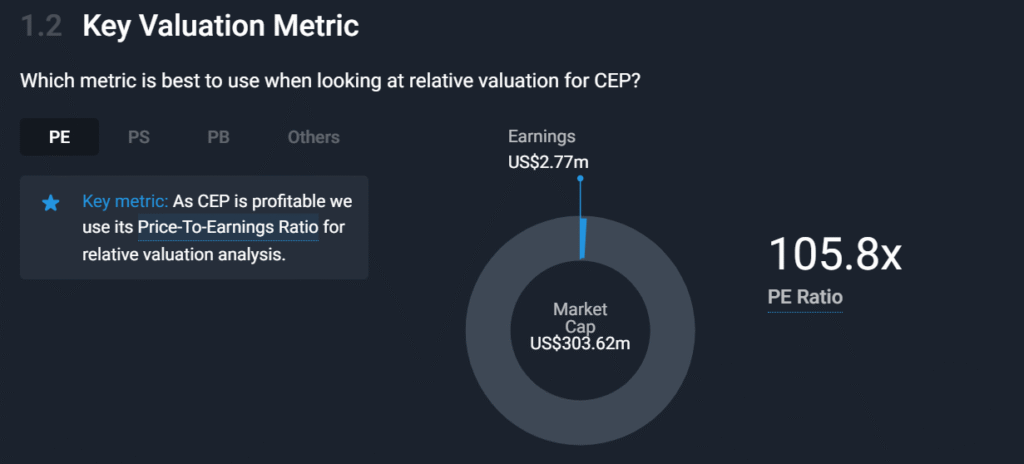Click the blue Earnings slice of donut
1024x464 pixels.
click(x=583, y=240)
